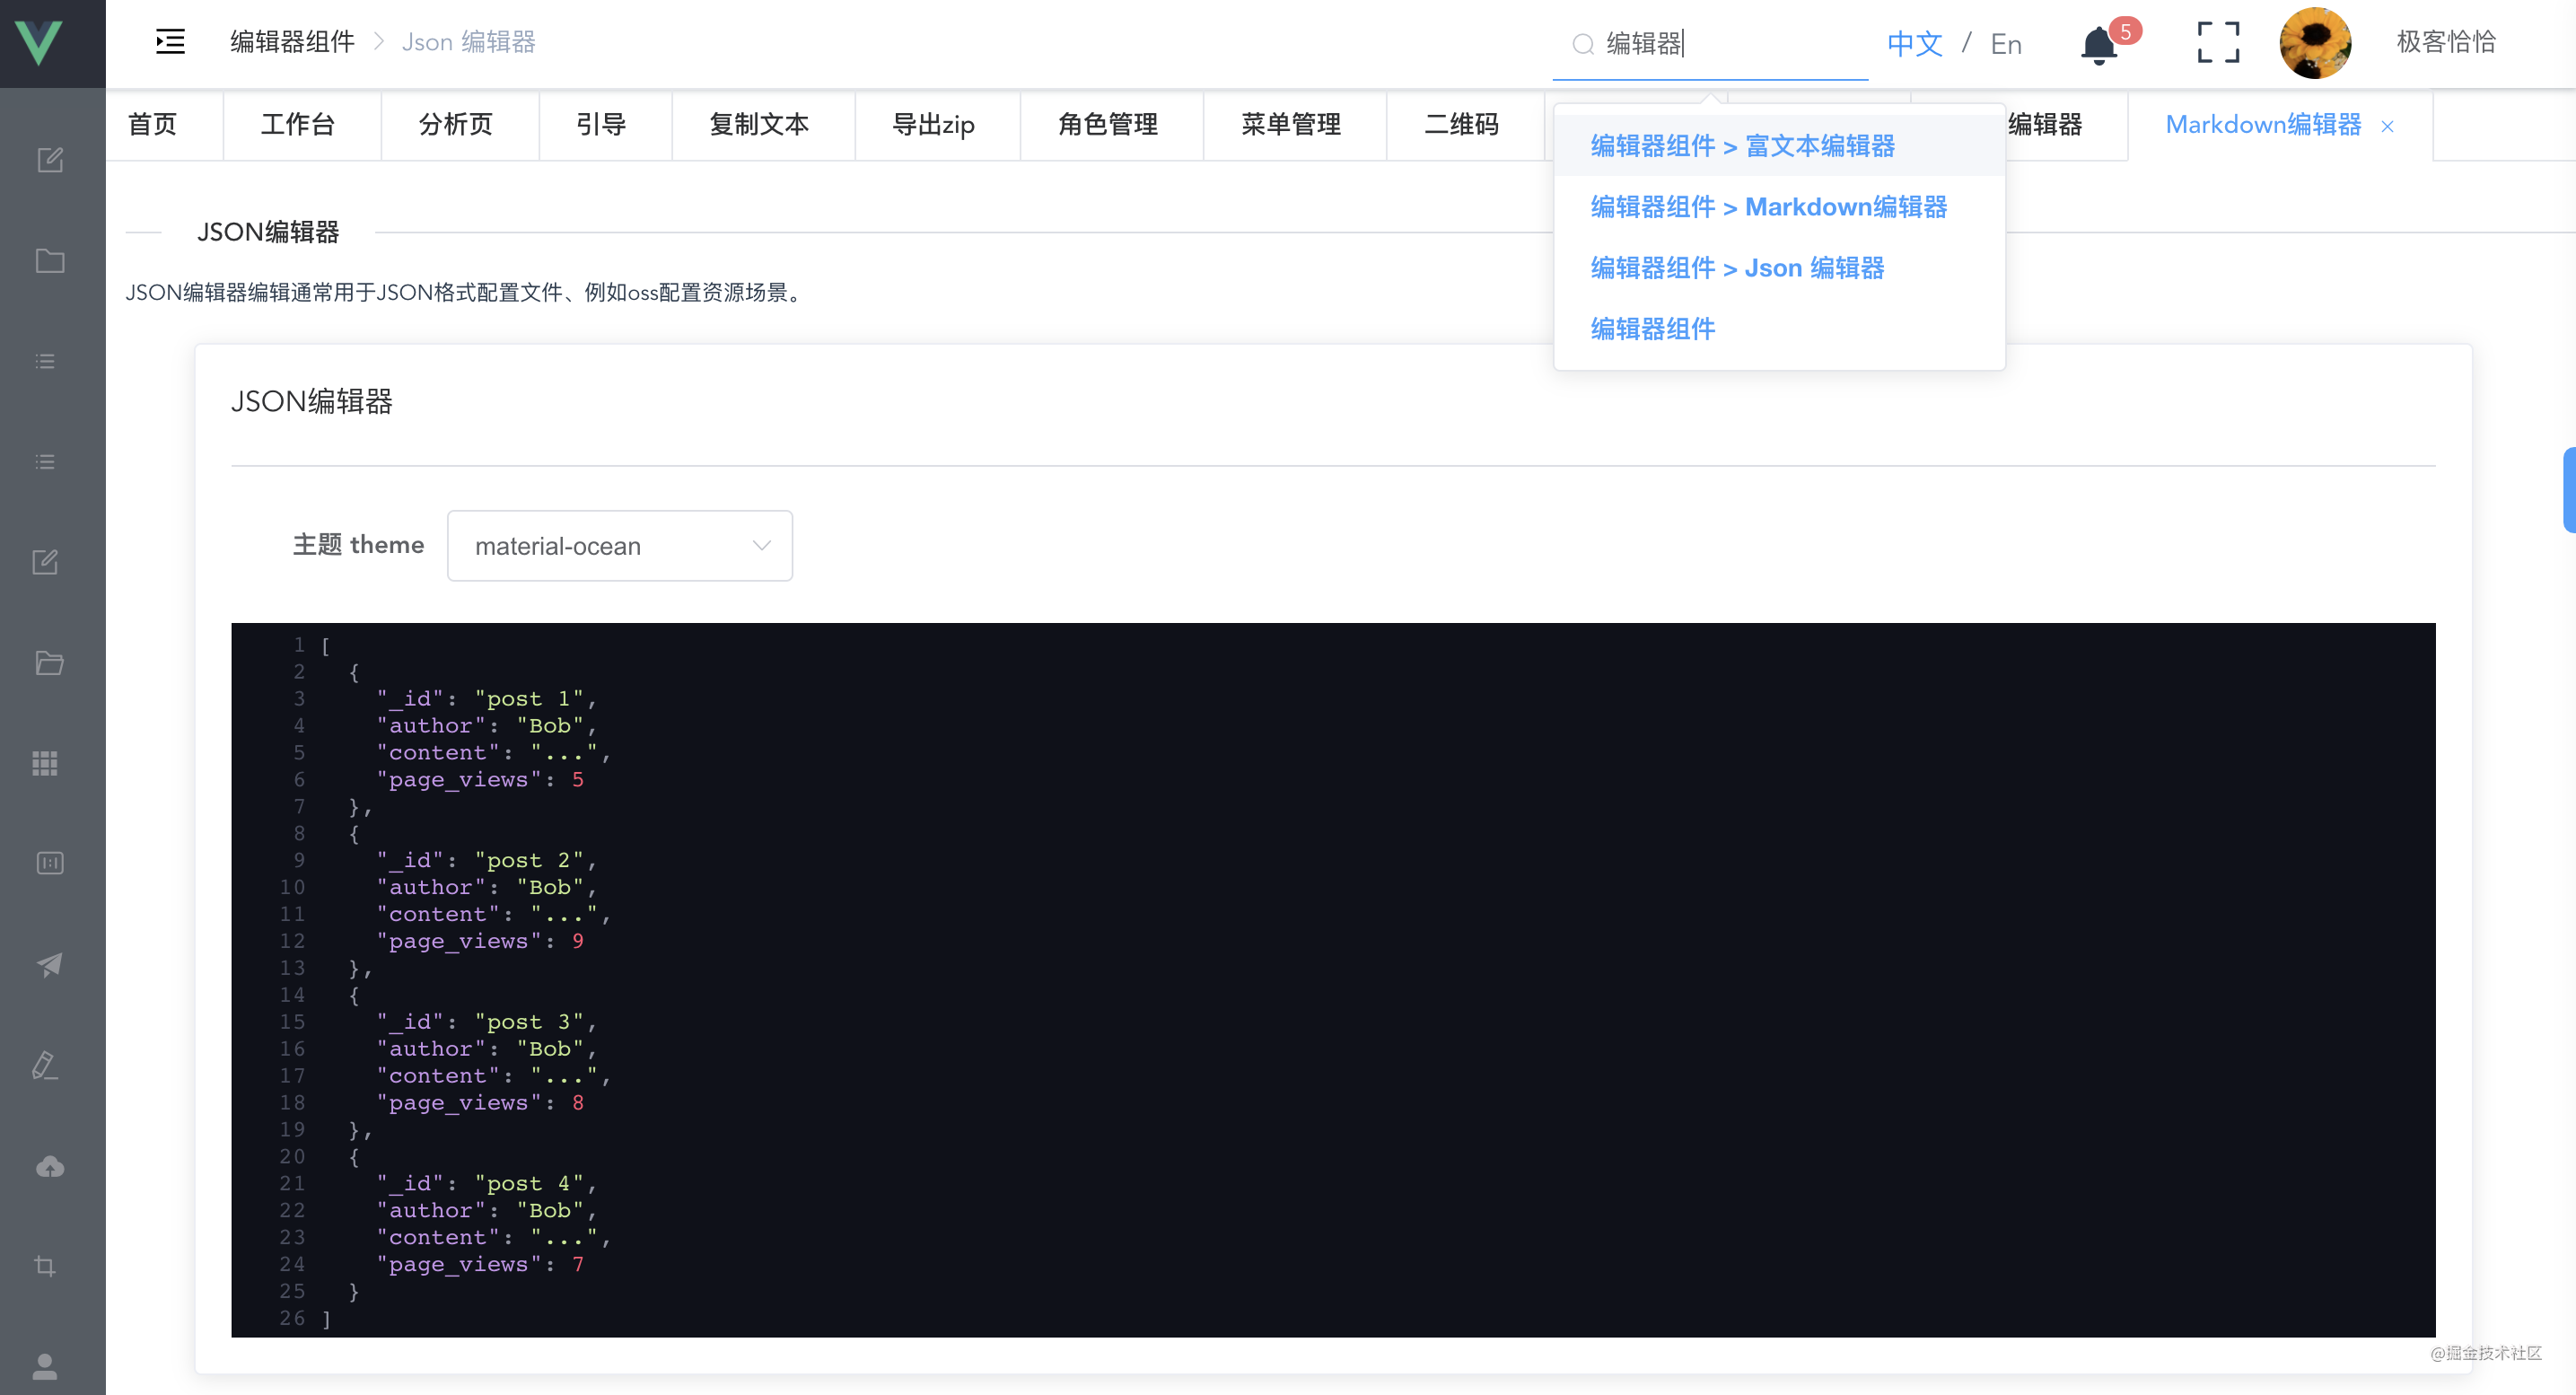Open breadcrumb link 编辑器组件
This screenshot has height=1395, width=2576.
click(x=291, y=41)
